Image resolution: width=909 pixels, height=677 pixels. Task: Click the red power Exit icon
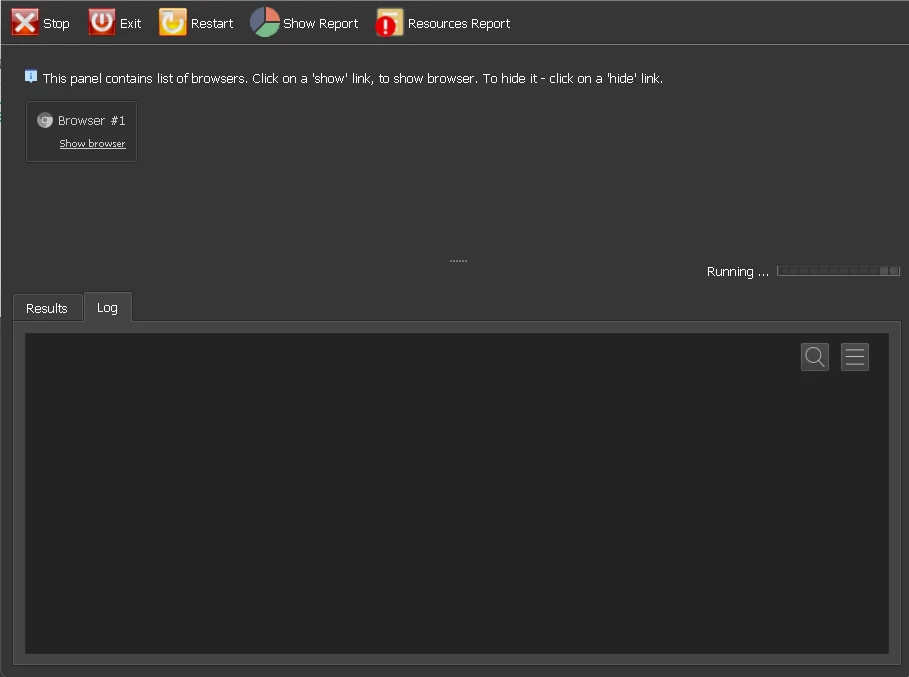tap(102, 23)
